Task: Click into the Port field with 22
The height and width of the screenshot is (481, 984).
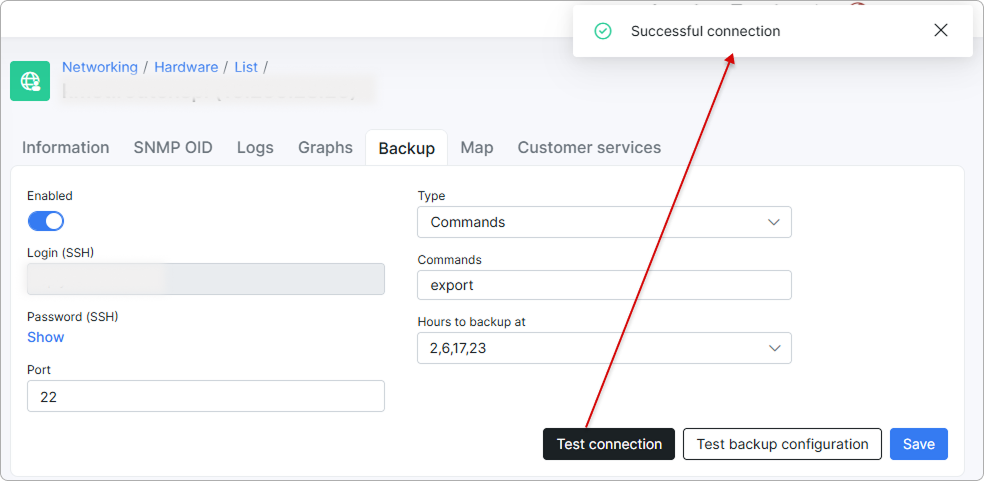Action: [x=206, y=396]
